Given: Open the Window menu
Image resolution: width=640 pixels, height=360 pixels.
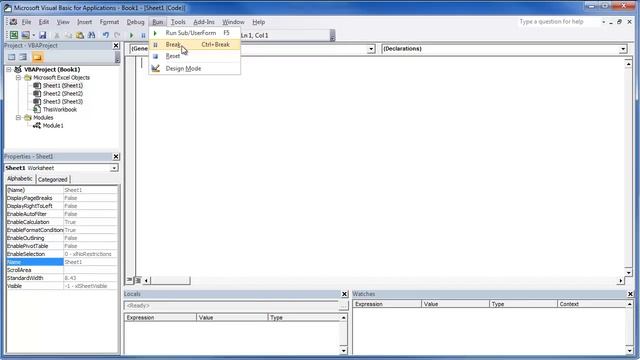Looking at the screenshot, I should point(233,22).
